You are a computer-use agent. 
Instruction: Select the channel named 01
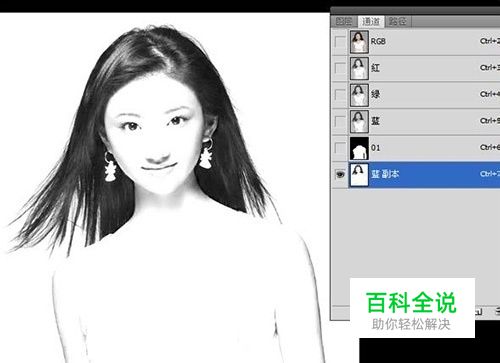point(375,148)
